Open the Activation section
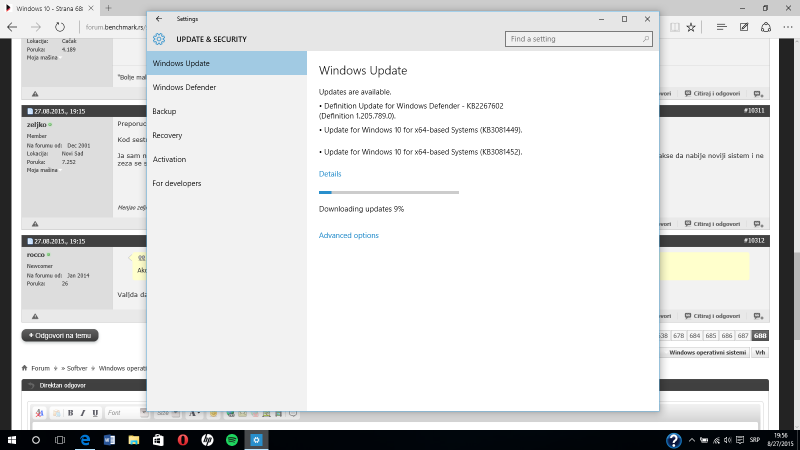 pyautogui.click(x=227, y=159)
